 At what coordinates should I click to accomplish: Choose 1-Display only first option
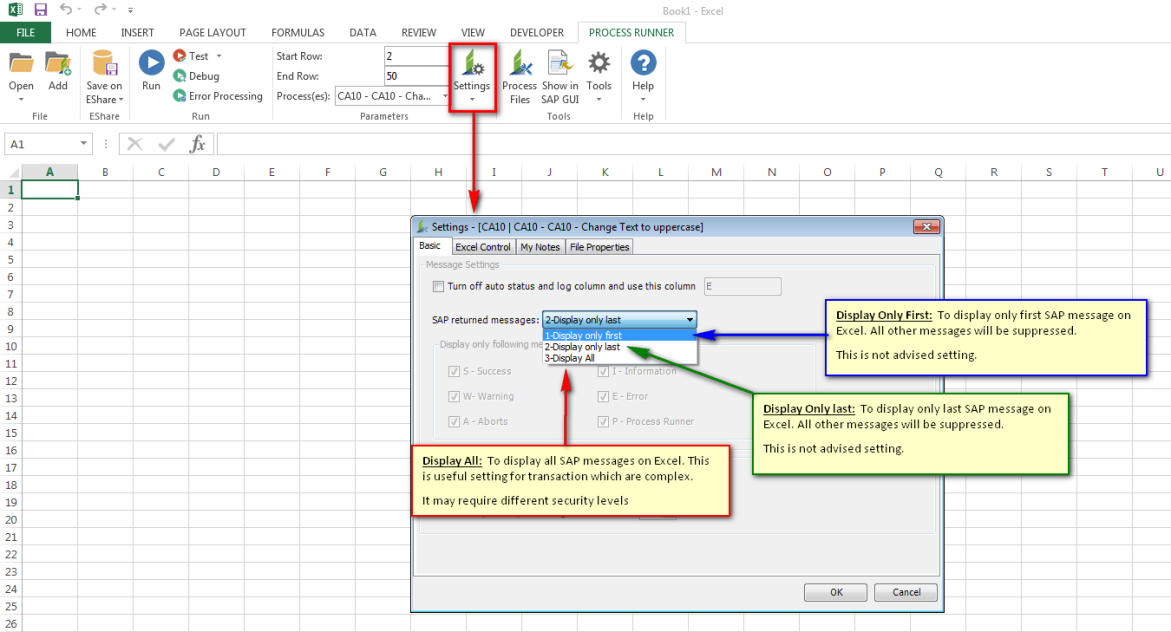[584, 336]
